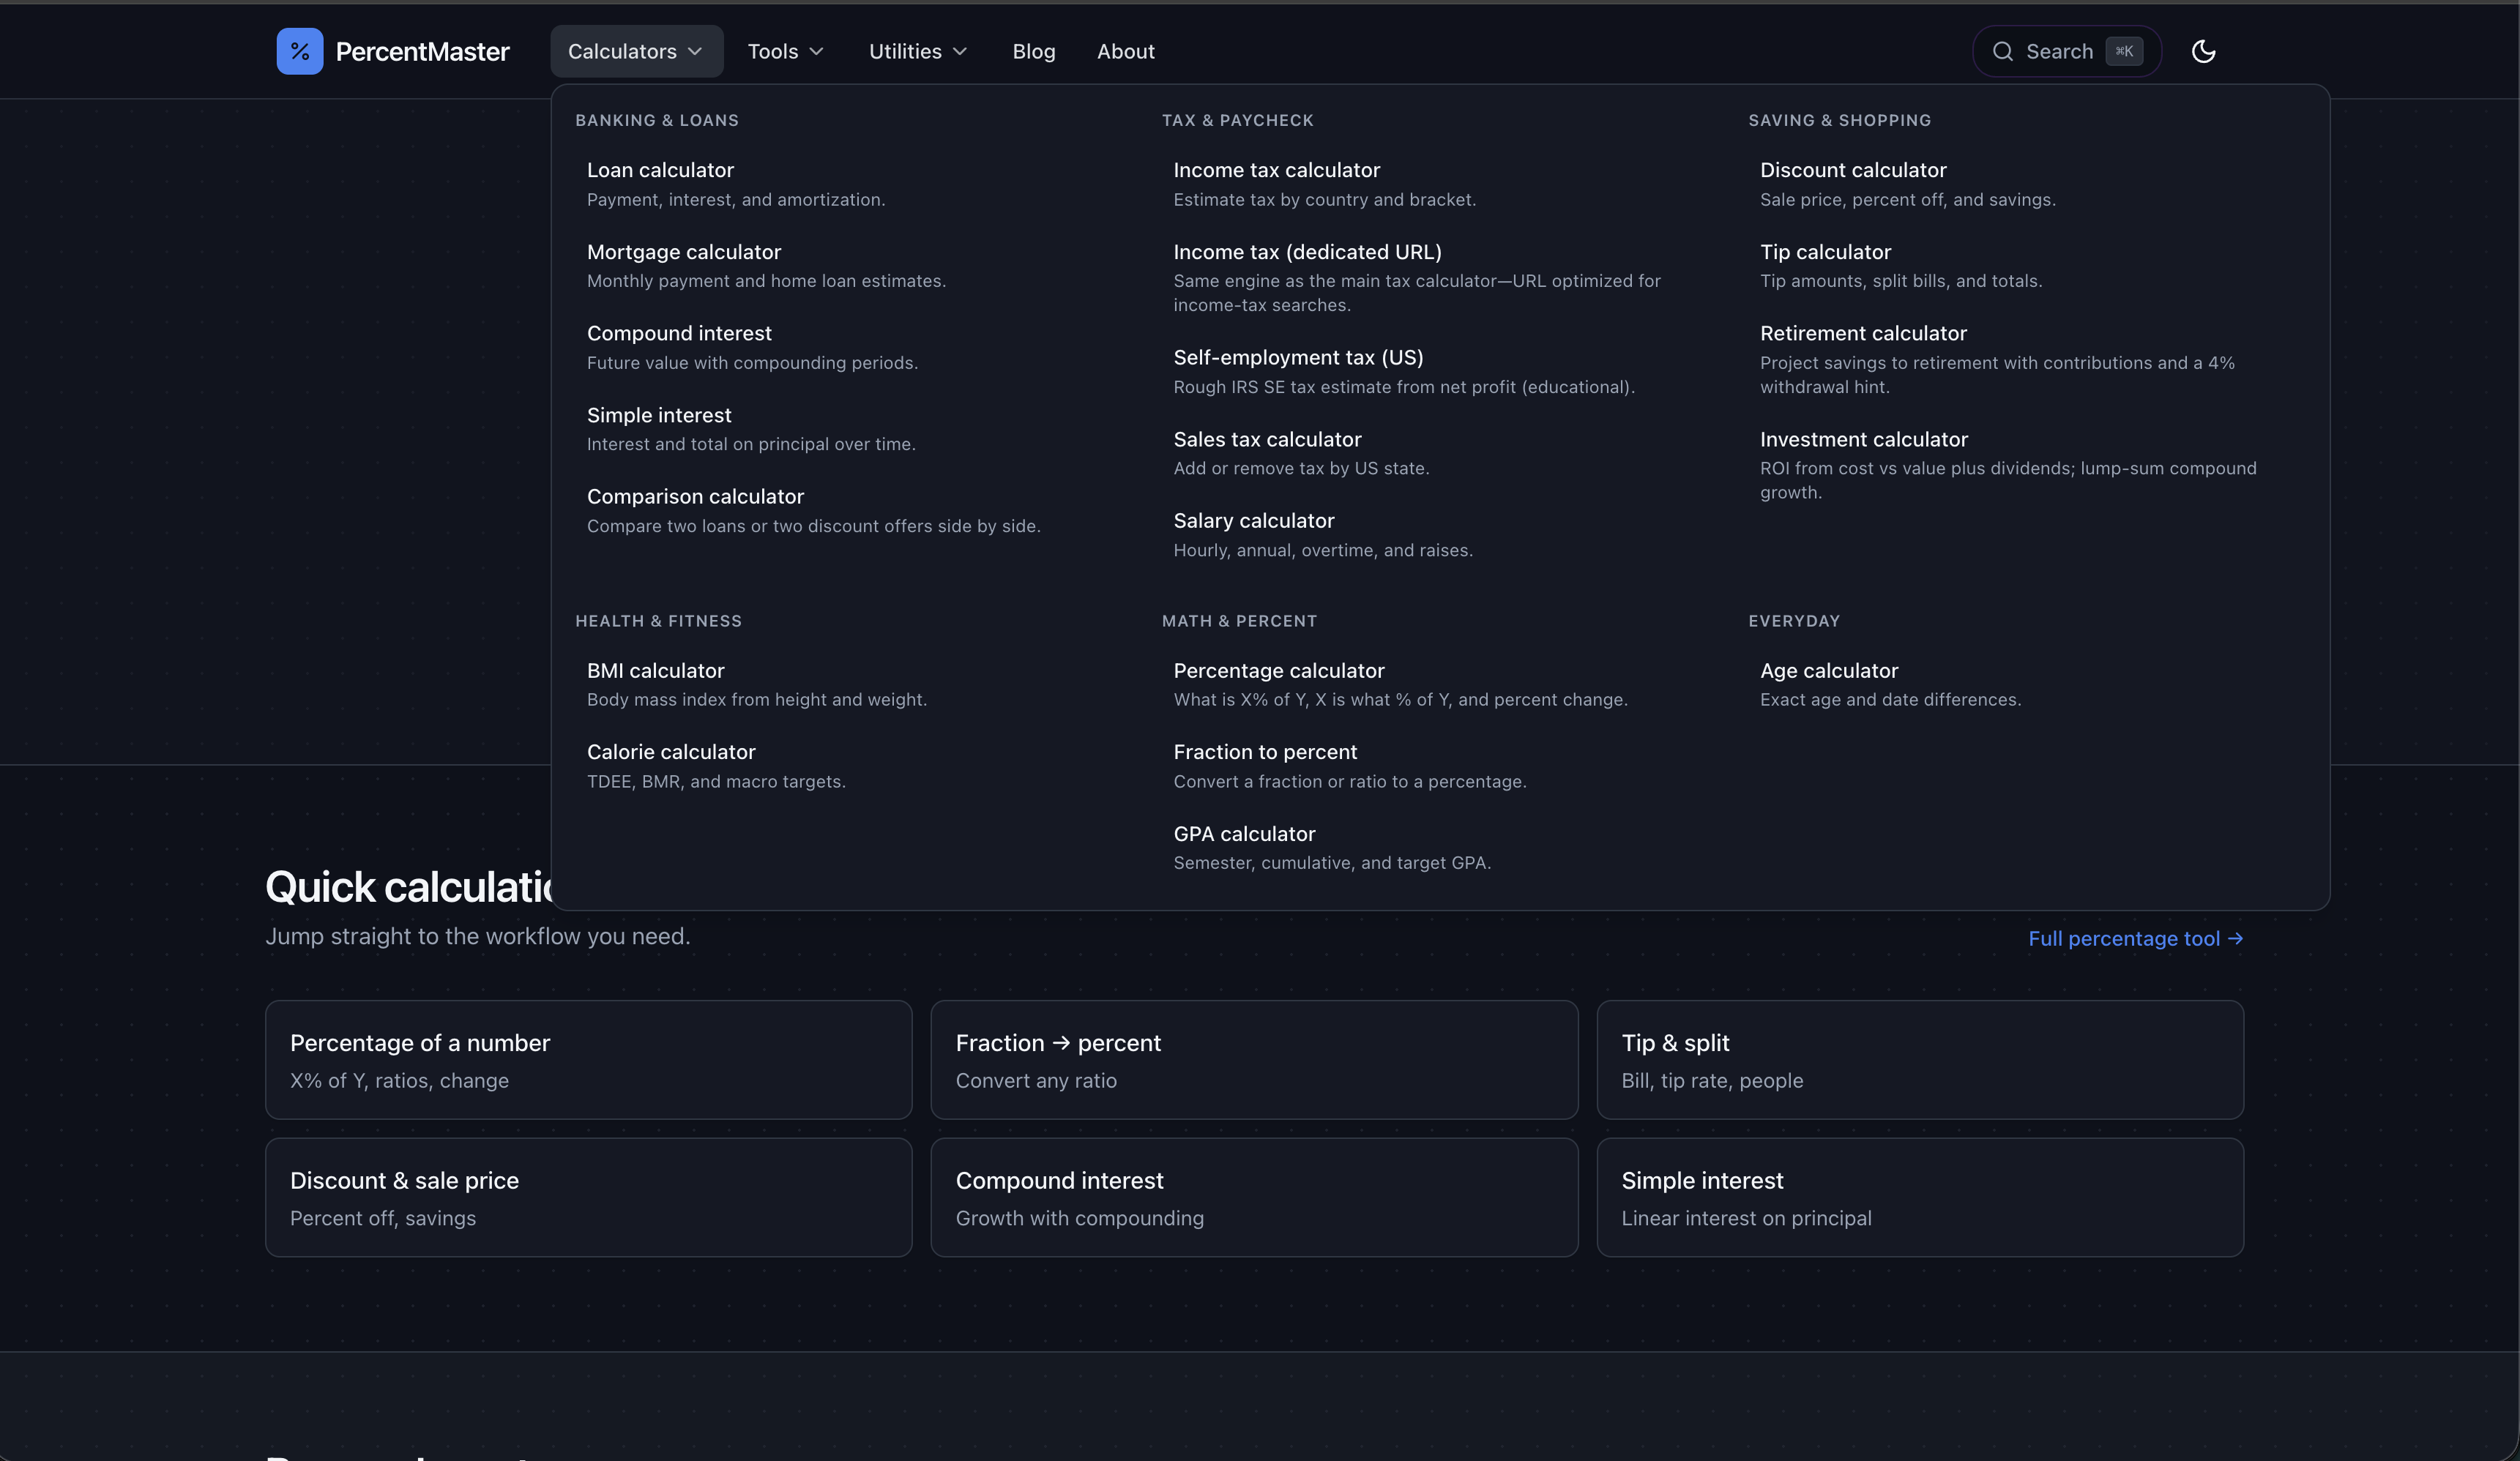The width and height of the screenshot is (2520, 1461).
Task: Open the BMI calculator
Action: tap(655, 670)
